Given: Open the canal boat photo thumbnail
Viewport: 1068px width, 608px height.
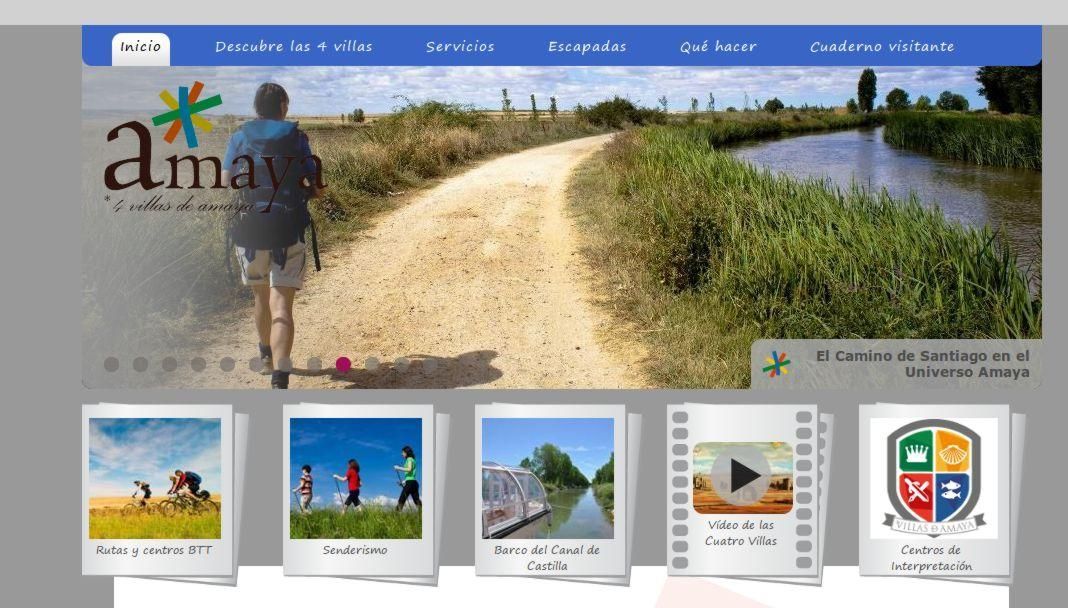Looking at the screenshot, I should click(x=548, y=479).
